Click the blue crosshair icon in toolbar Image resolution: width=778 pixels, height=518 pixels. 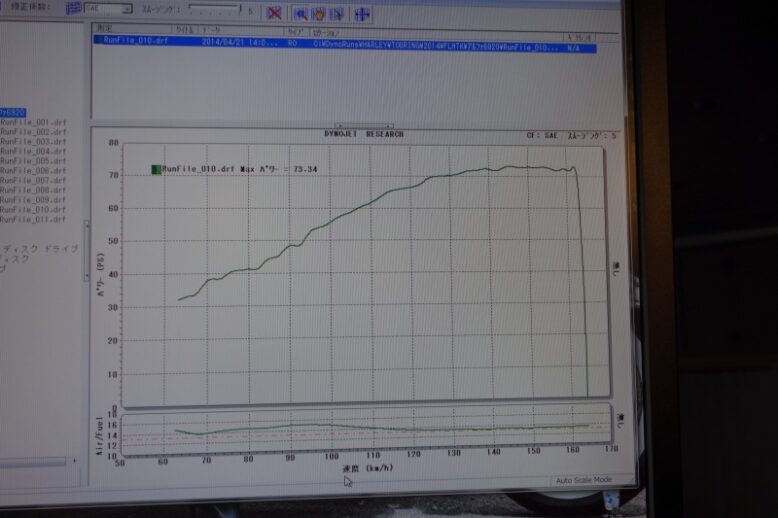(362, 14)
